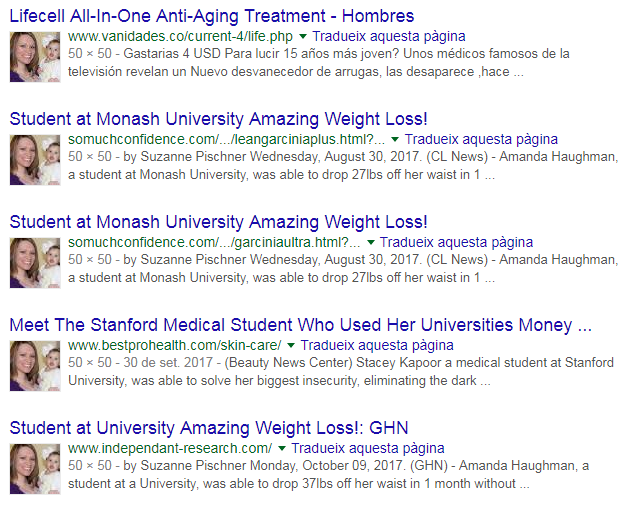Open the Lifecell All-In-One Anti-Aging Treatment result

click(212, 16)
